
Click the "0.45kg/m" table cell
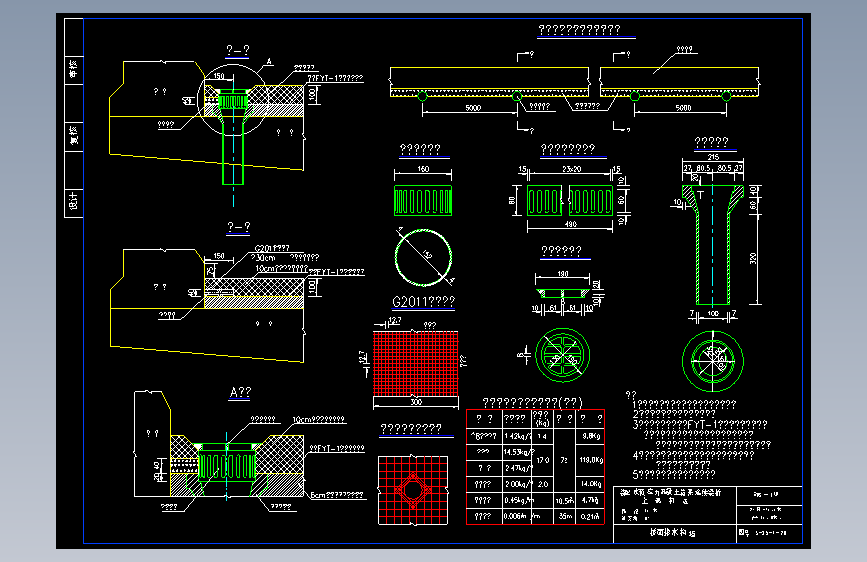click(x=517, y=500)
